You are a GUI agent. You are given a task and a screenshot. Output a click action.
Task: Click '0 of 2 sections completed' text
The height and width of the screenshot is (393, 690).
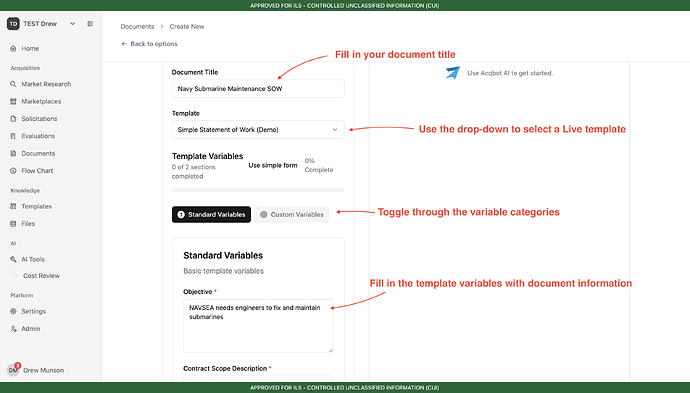(194, 172)
